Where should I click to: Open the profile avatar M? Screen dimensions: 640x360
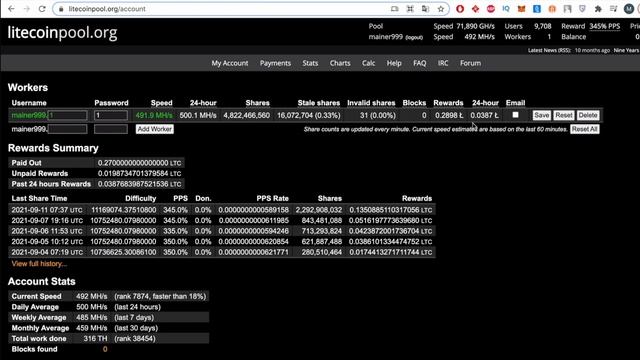point(629,9)
